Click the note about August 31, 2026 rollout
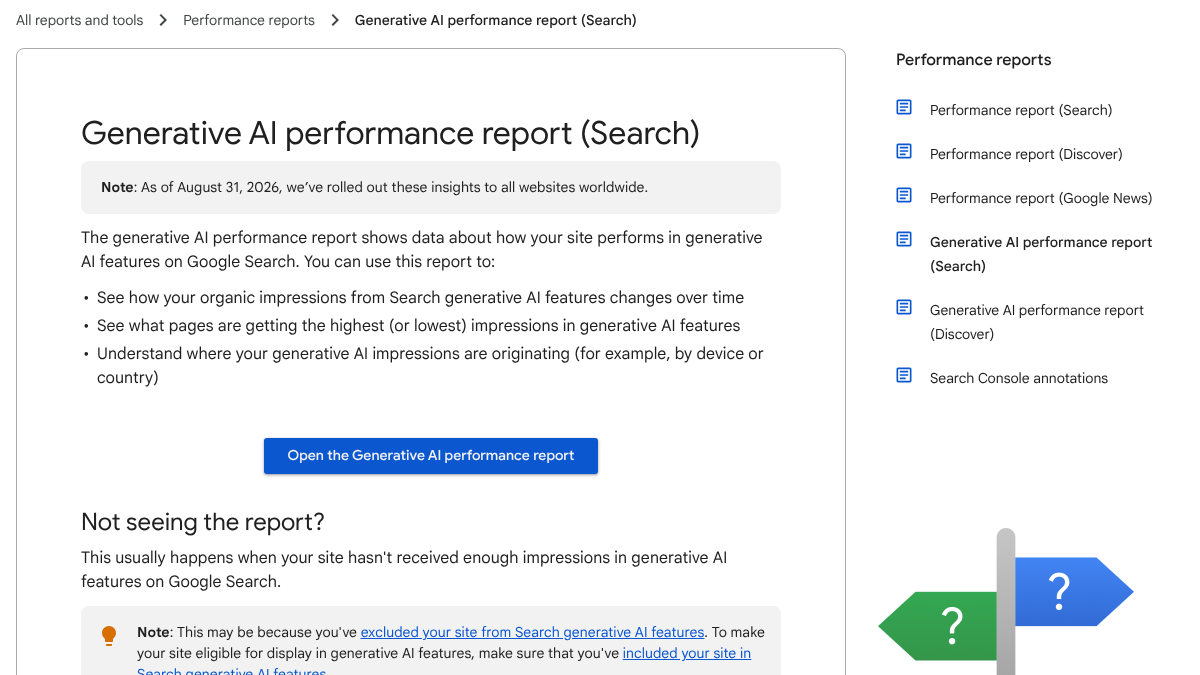The width and height of the screenshot is (1200, 675). pyautogui.click(x=431, y=187)
